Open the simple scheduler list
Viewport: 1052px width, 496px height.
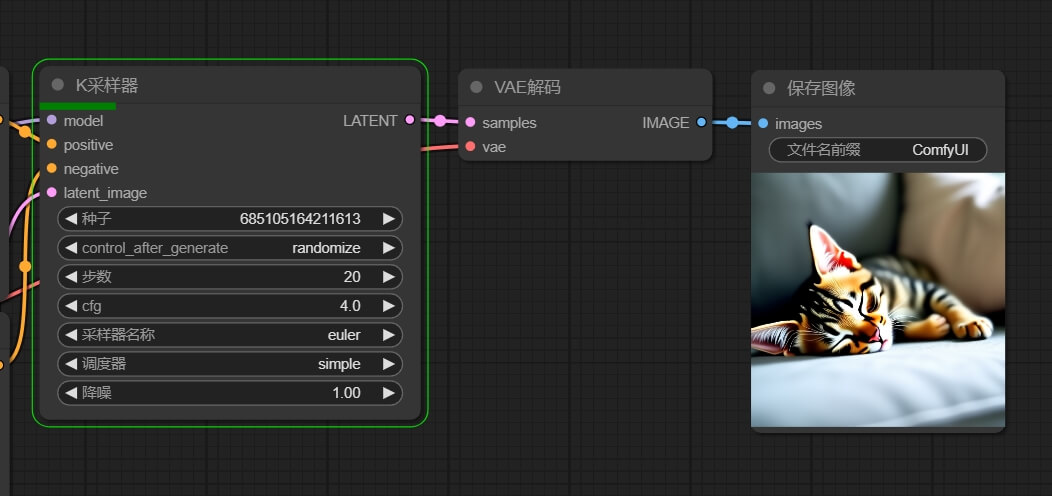pos(339,364)
